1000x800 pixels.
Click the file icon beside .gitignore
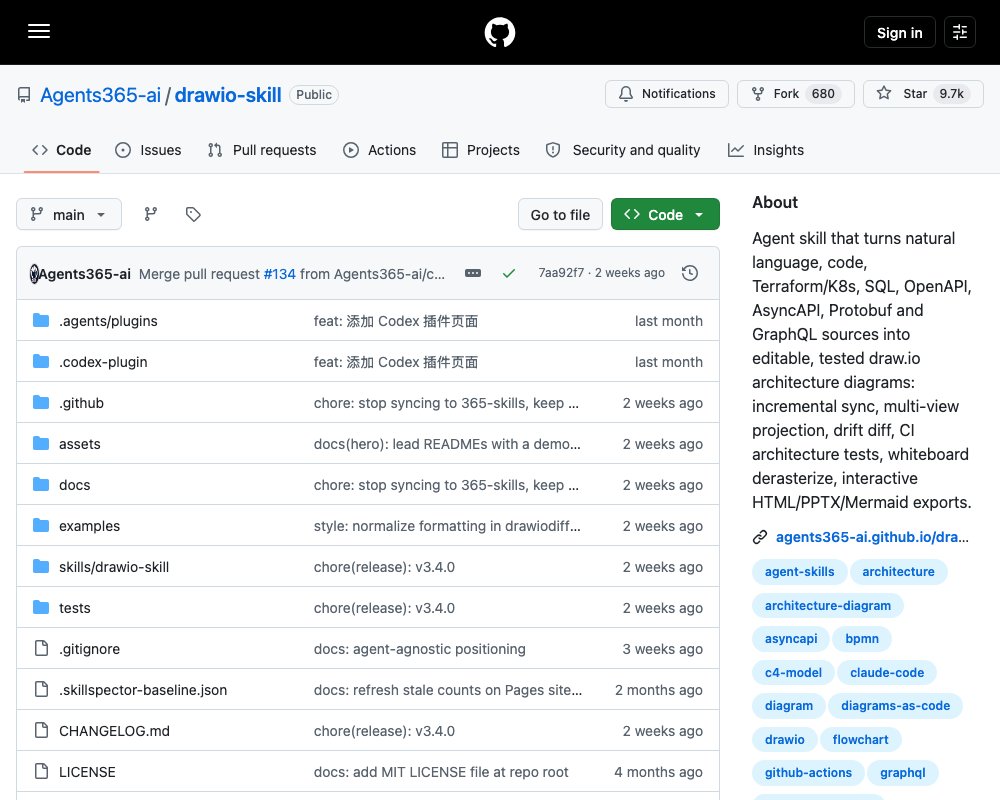(x=41, y=648)
